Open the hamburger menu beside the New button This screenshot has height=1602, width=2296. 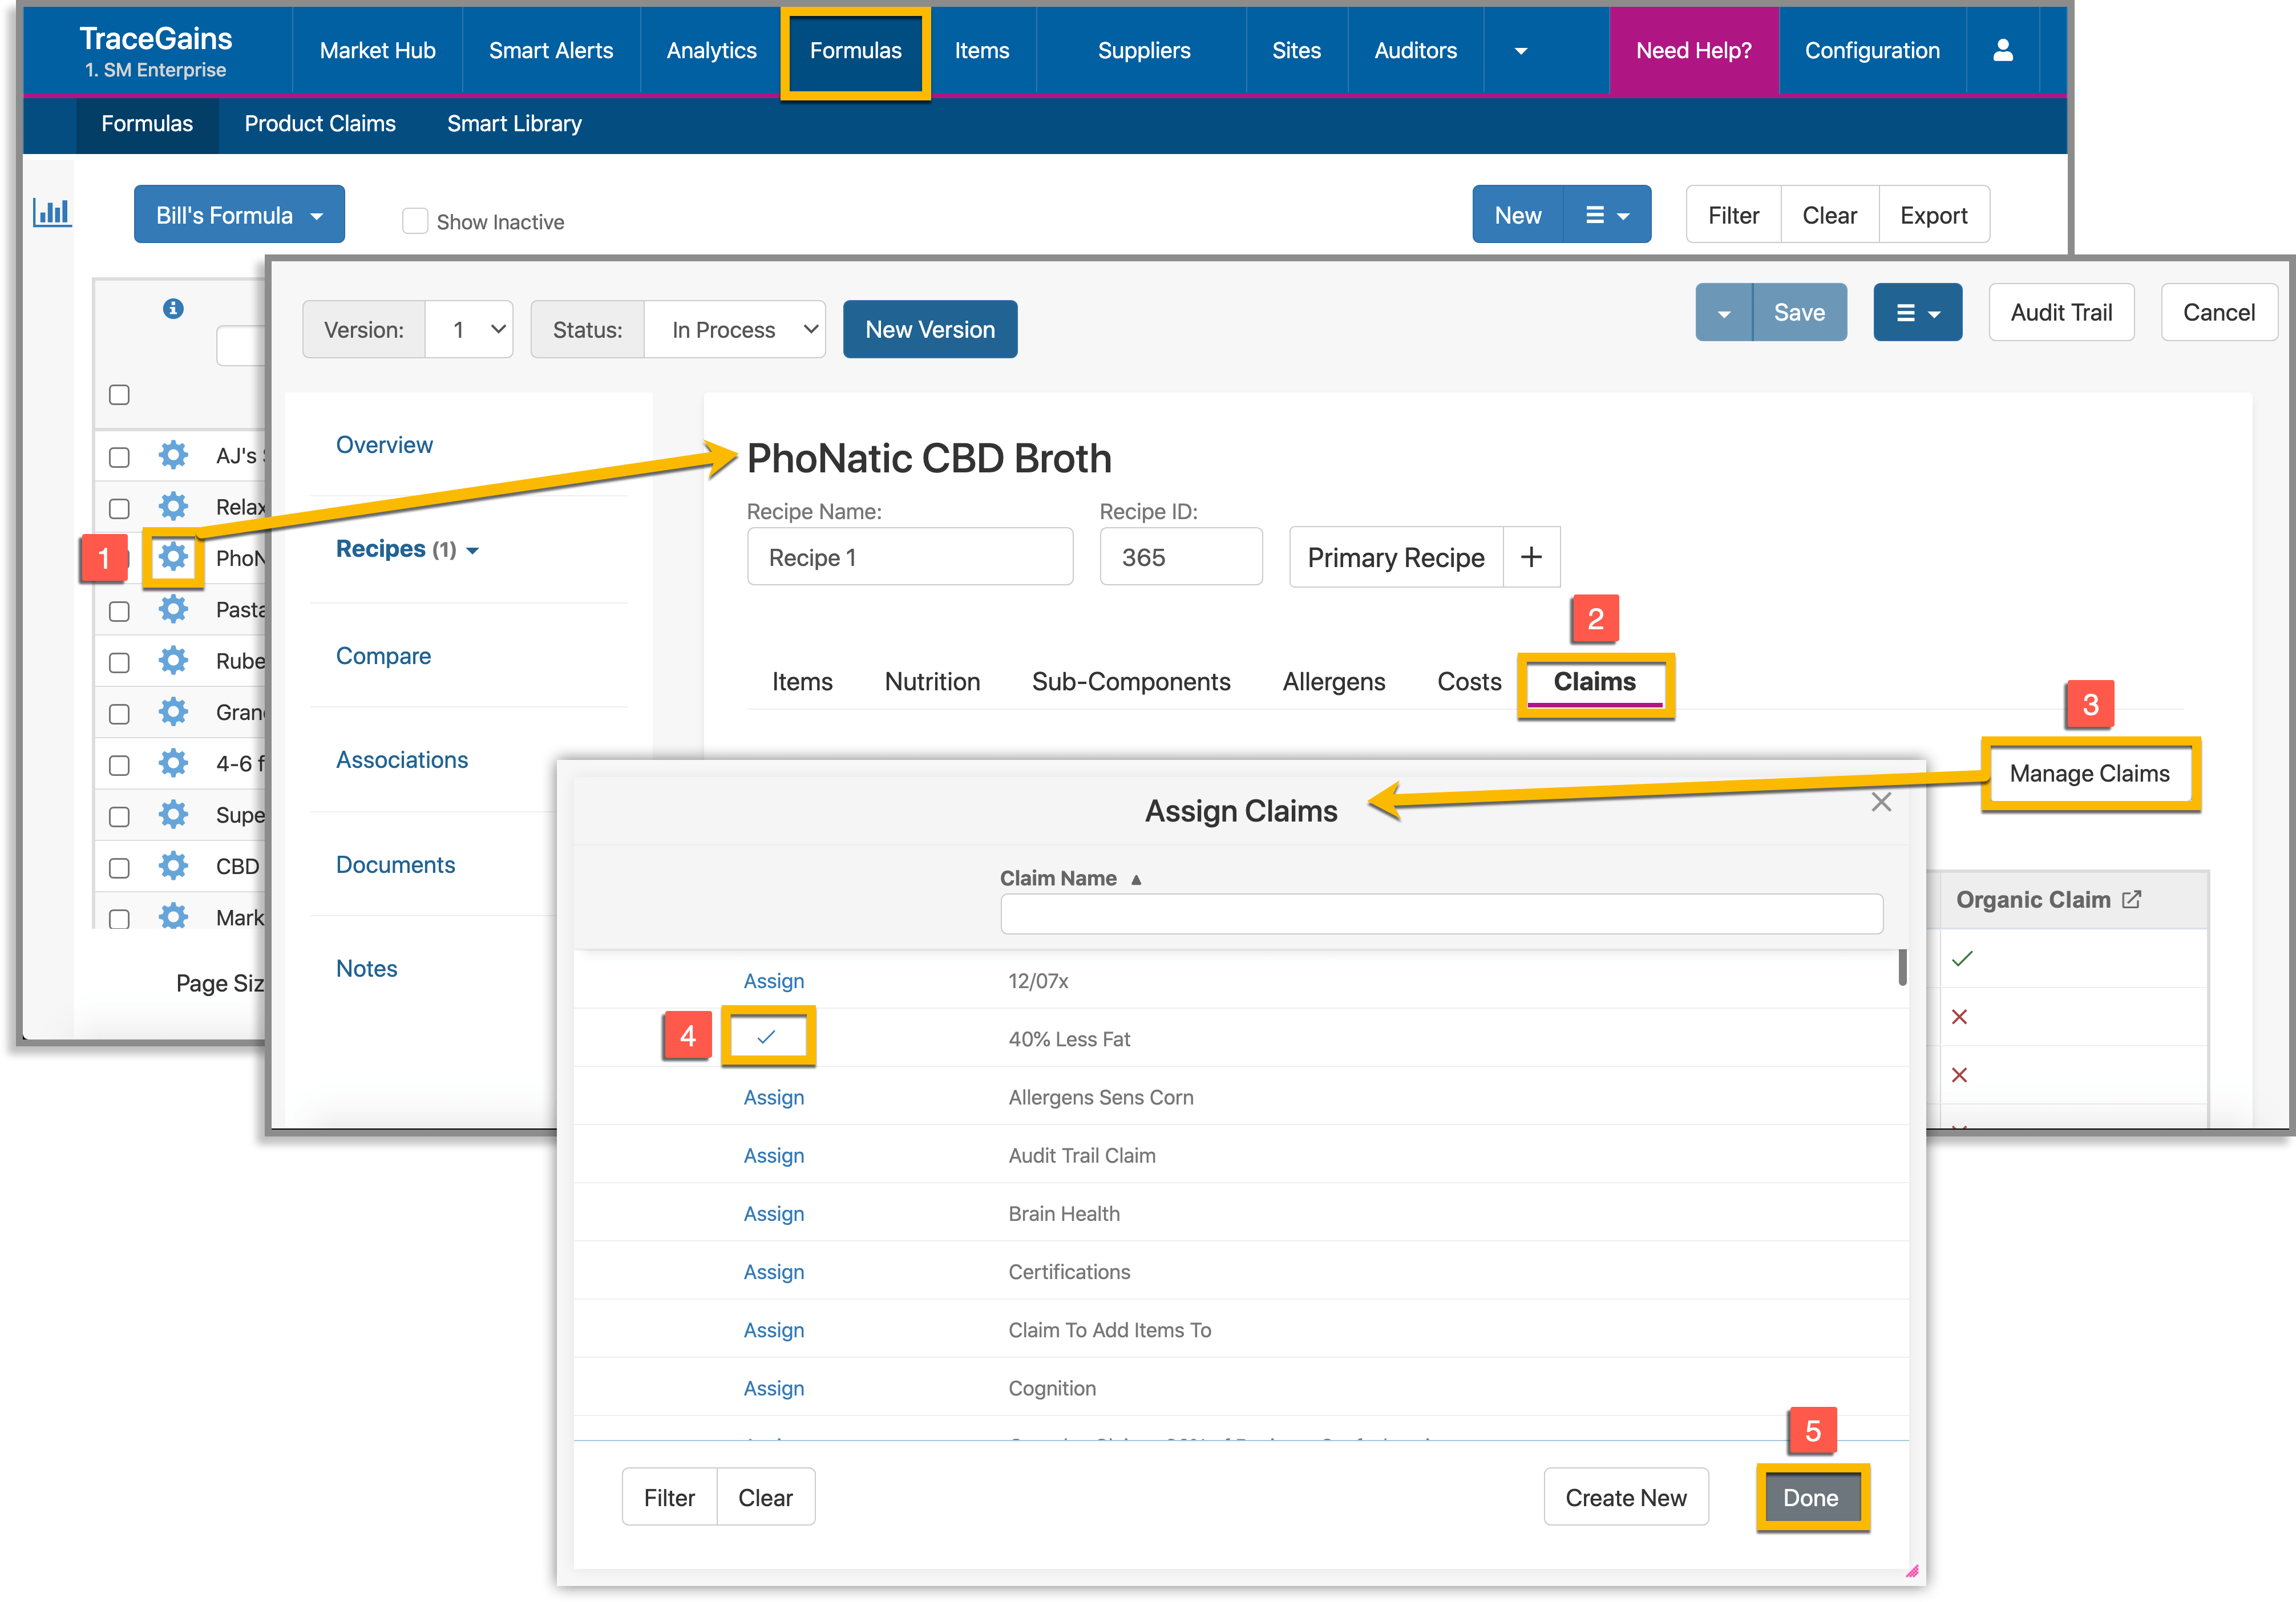(x=1605, y=213)
